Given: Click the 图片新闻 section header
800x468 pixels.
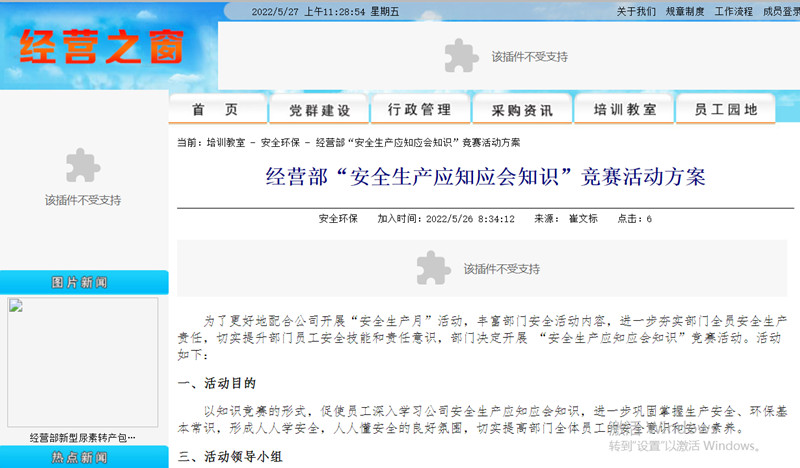Looking at the screenshot, I should click(x=82, y=281).
